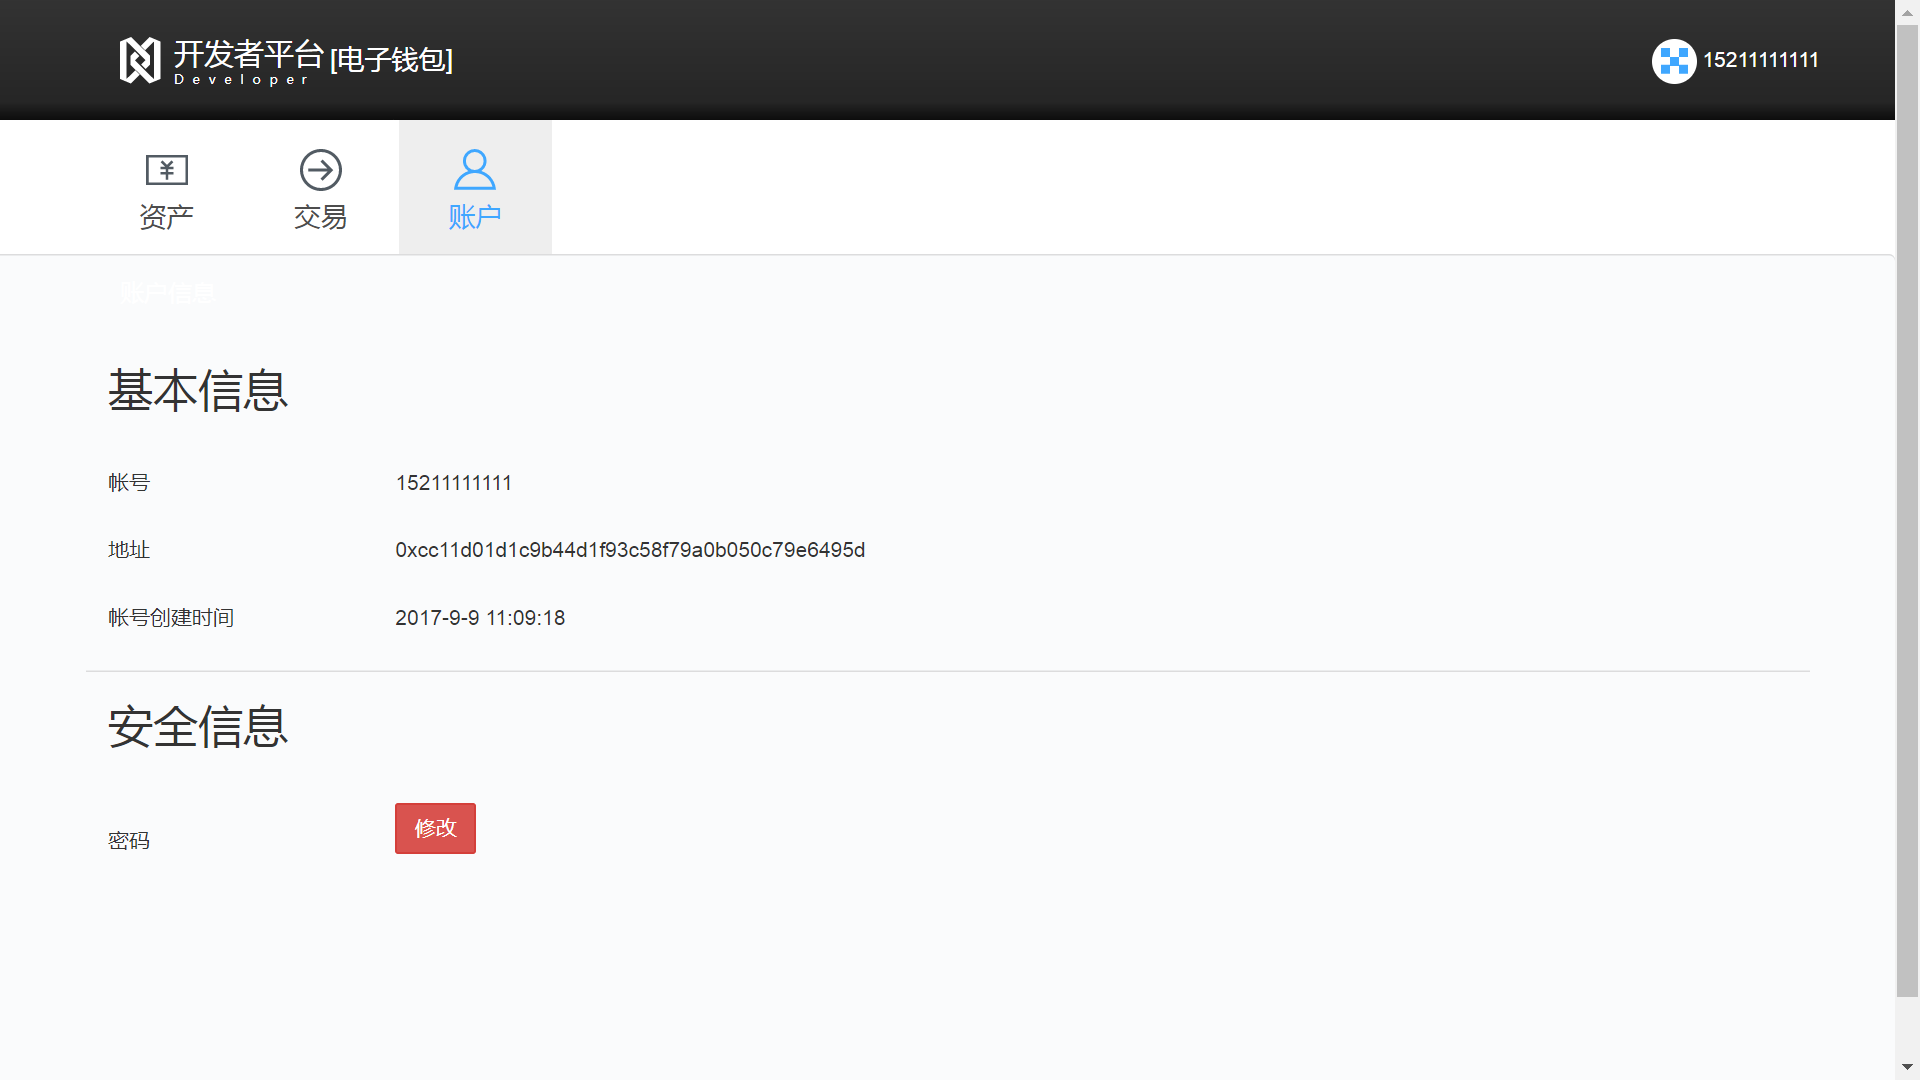Open the 资产 yen icon
1920x1080 pixels.
click(167, 170)
